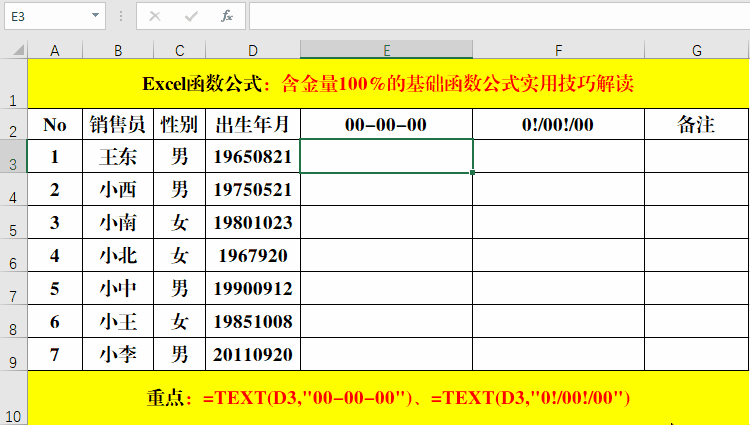Click the Enter checkmark formula bar icon
750x425 pixels.
coord(191,16)
